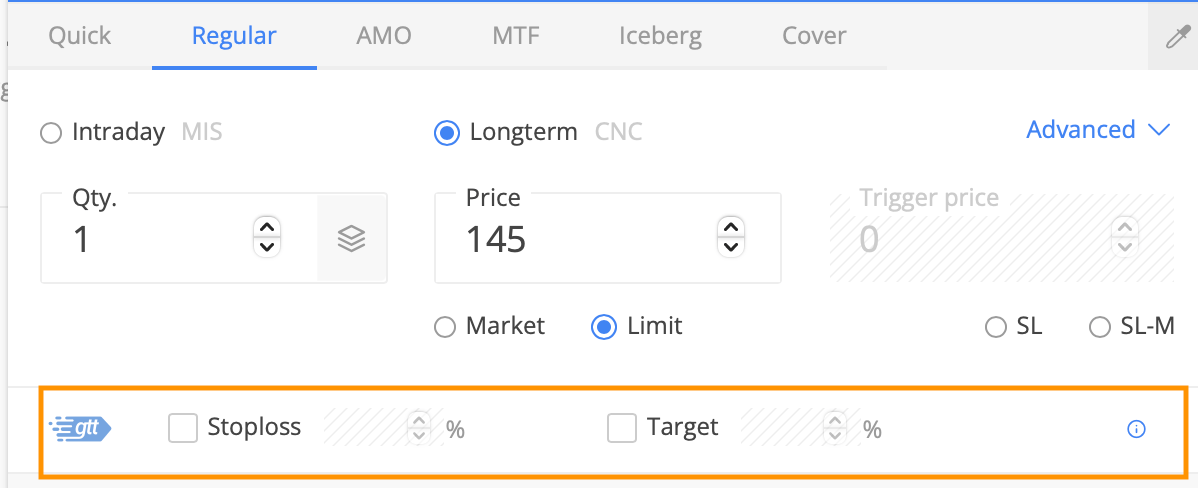Open the Iceberg order tab

click(660, 36)
